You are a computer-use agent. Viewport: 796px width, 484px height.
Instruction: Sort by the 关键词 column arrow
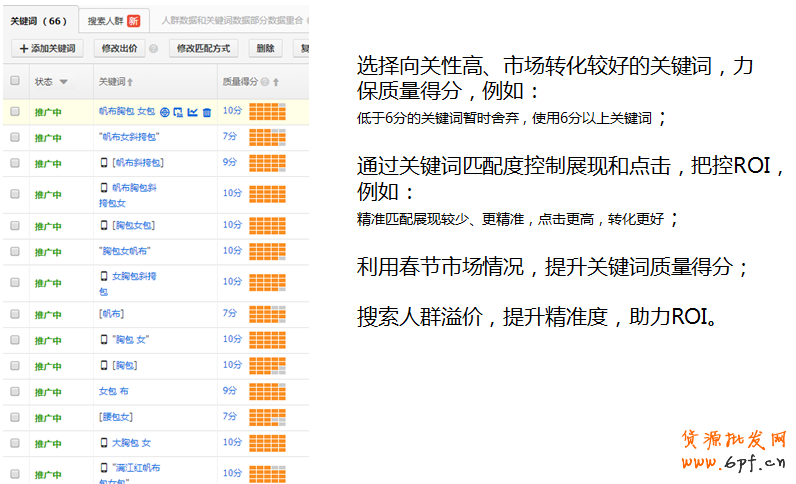coord(130,82)
